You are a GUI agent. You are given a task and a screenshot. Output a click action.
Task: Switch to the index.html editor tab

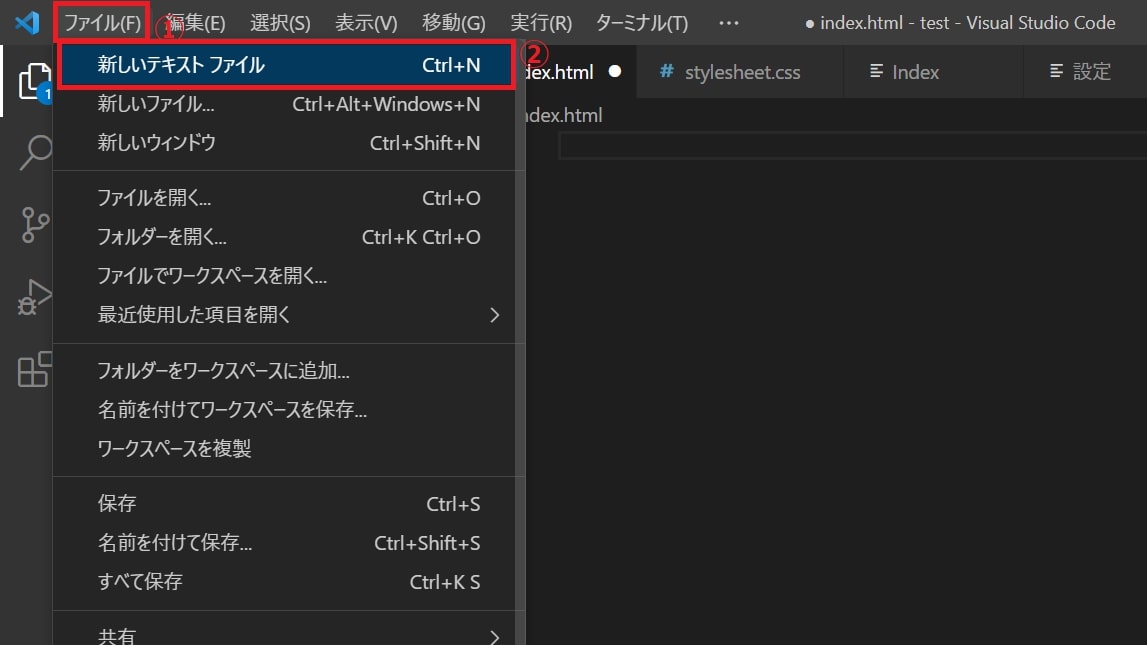click(580, 72)
